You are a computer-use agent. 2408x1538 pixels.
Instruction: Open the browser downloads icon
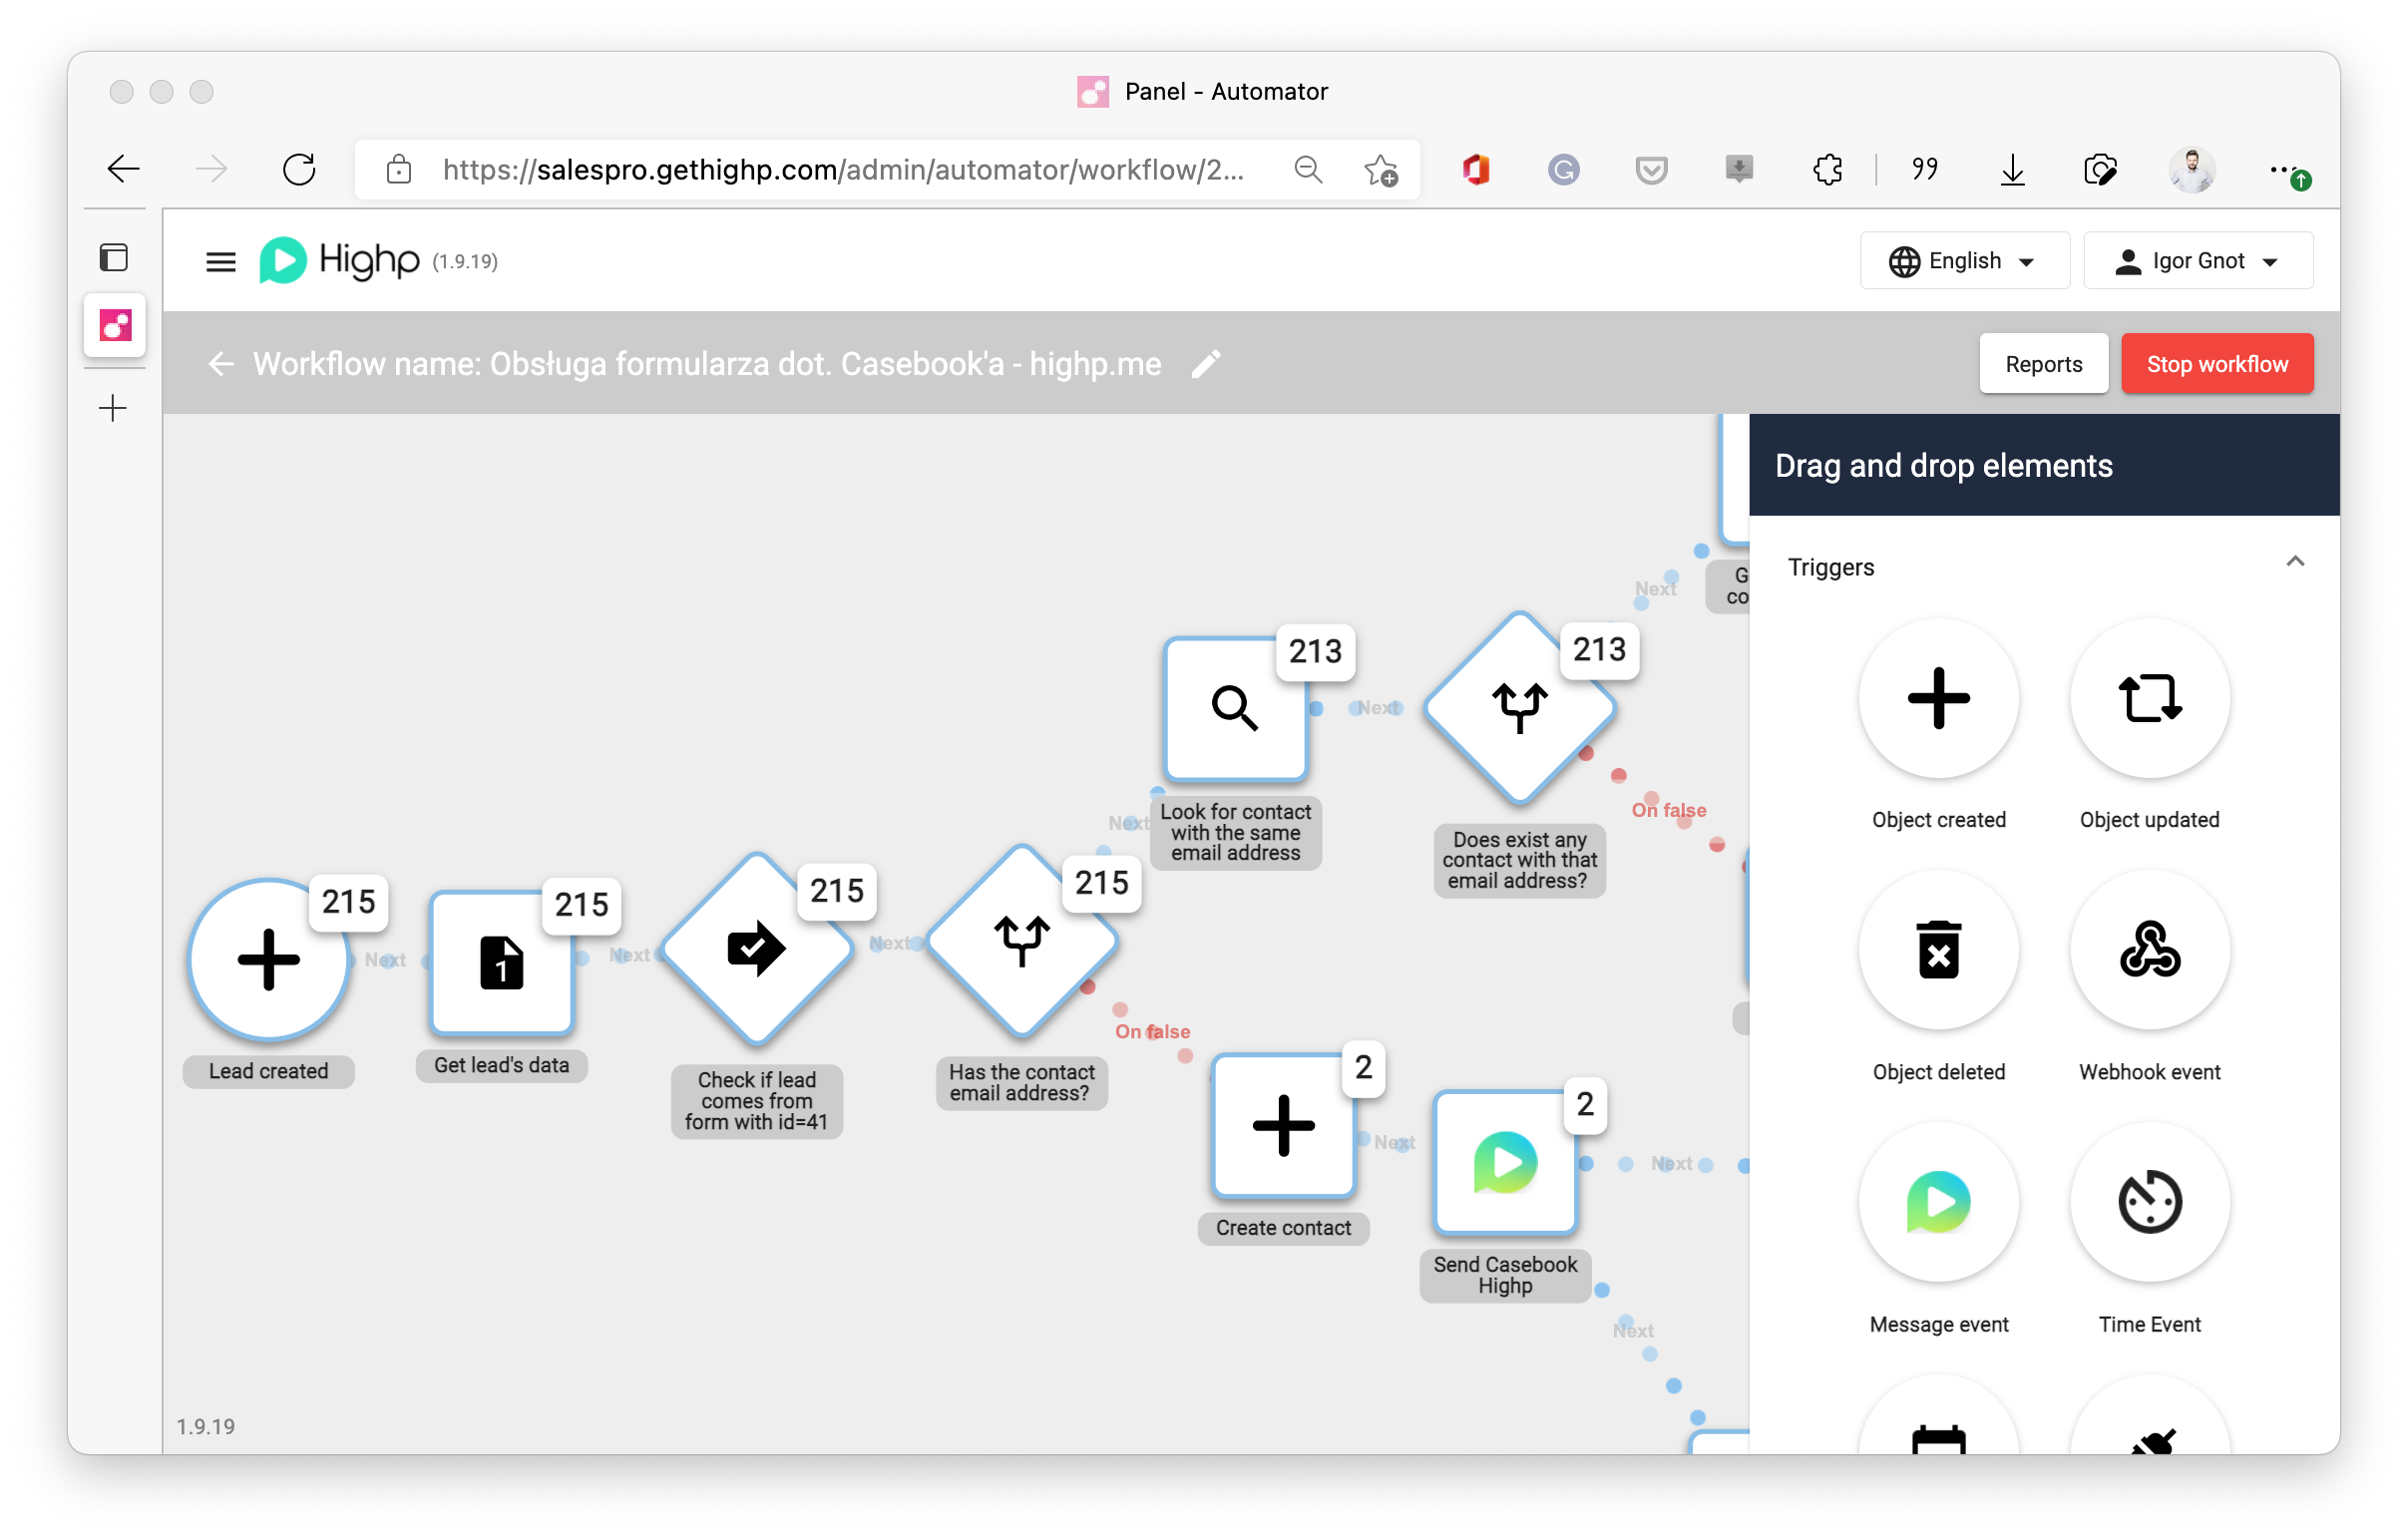tap(2012, 170)
